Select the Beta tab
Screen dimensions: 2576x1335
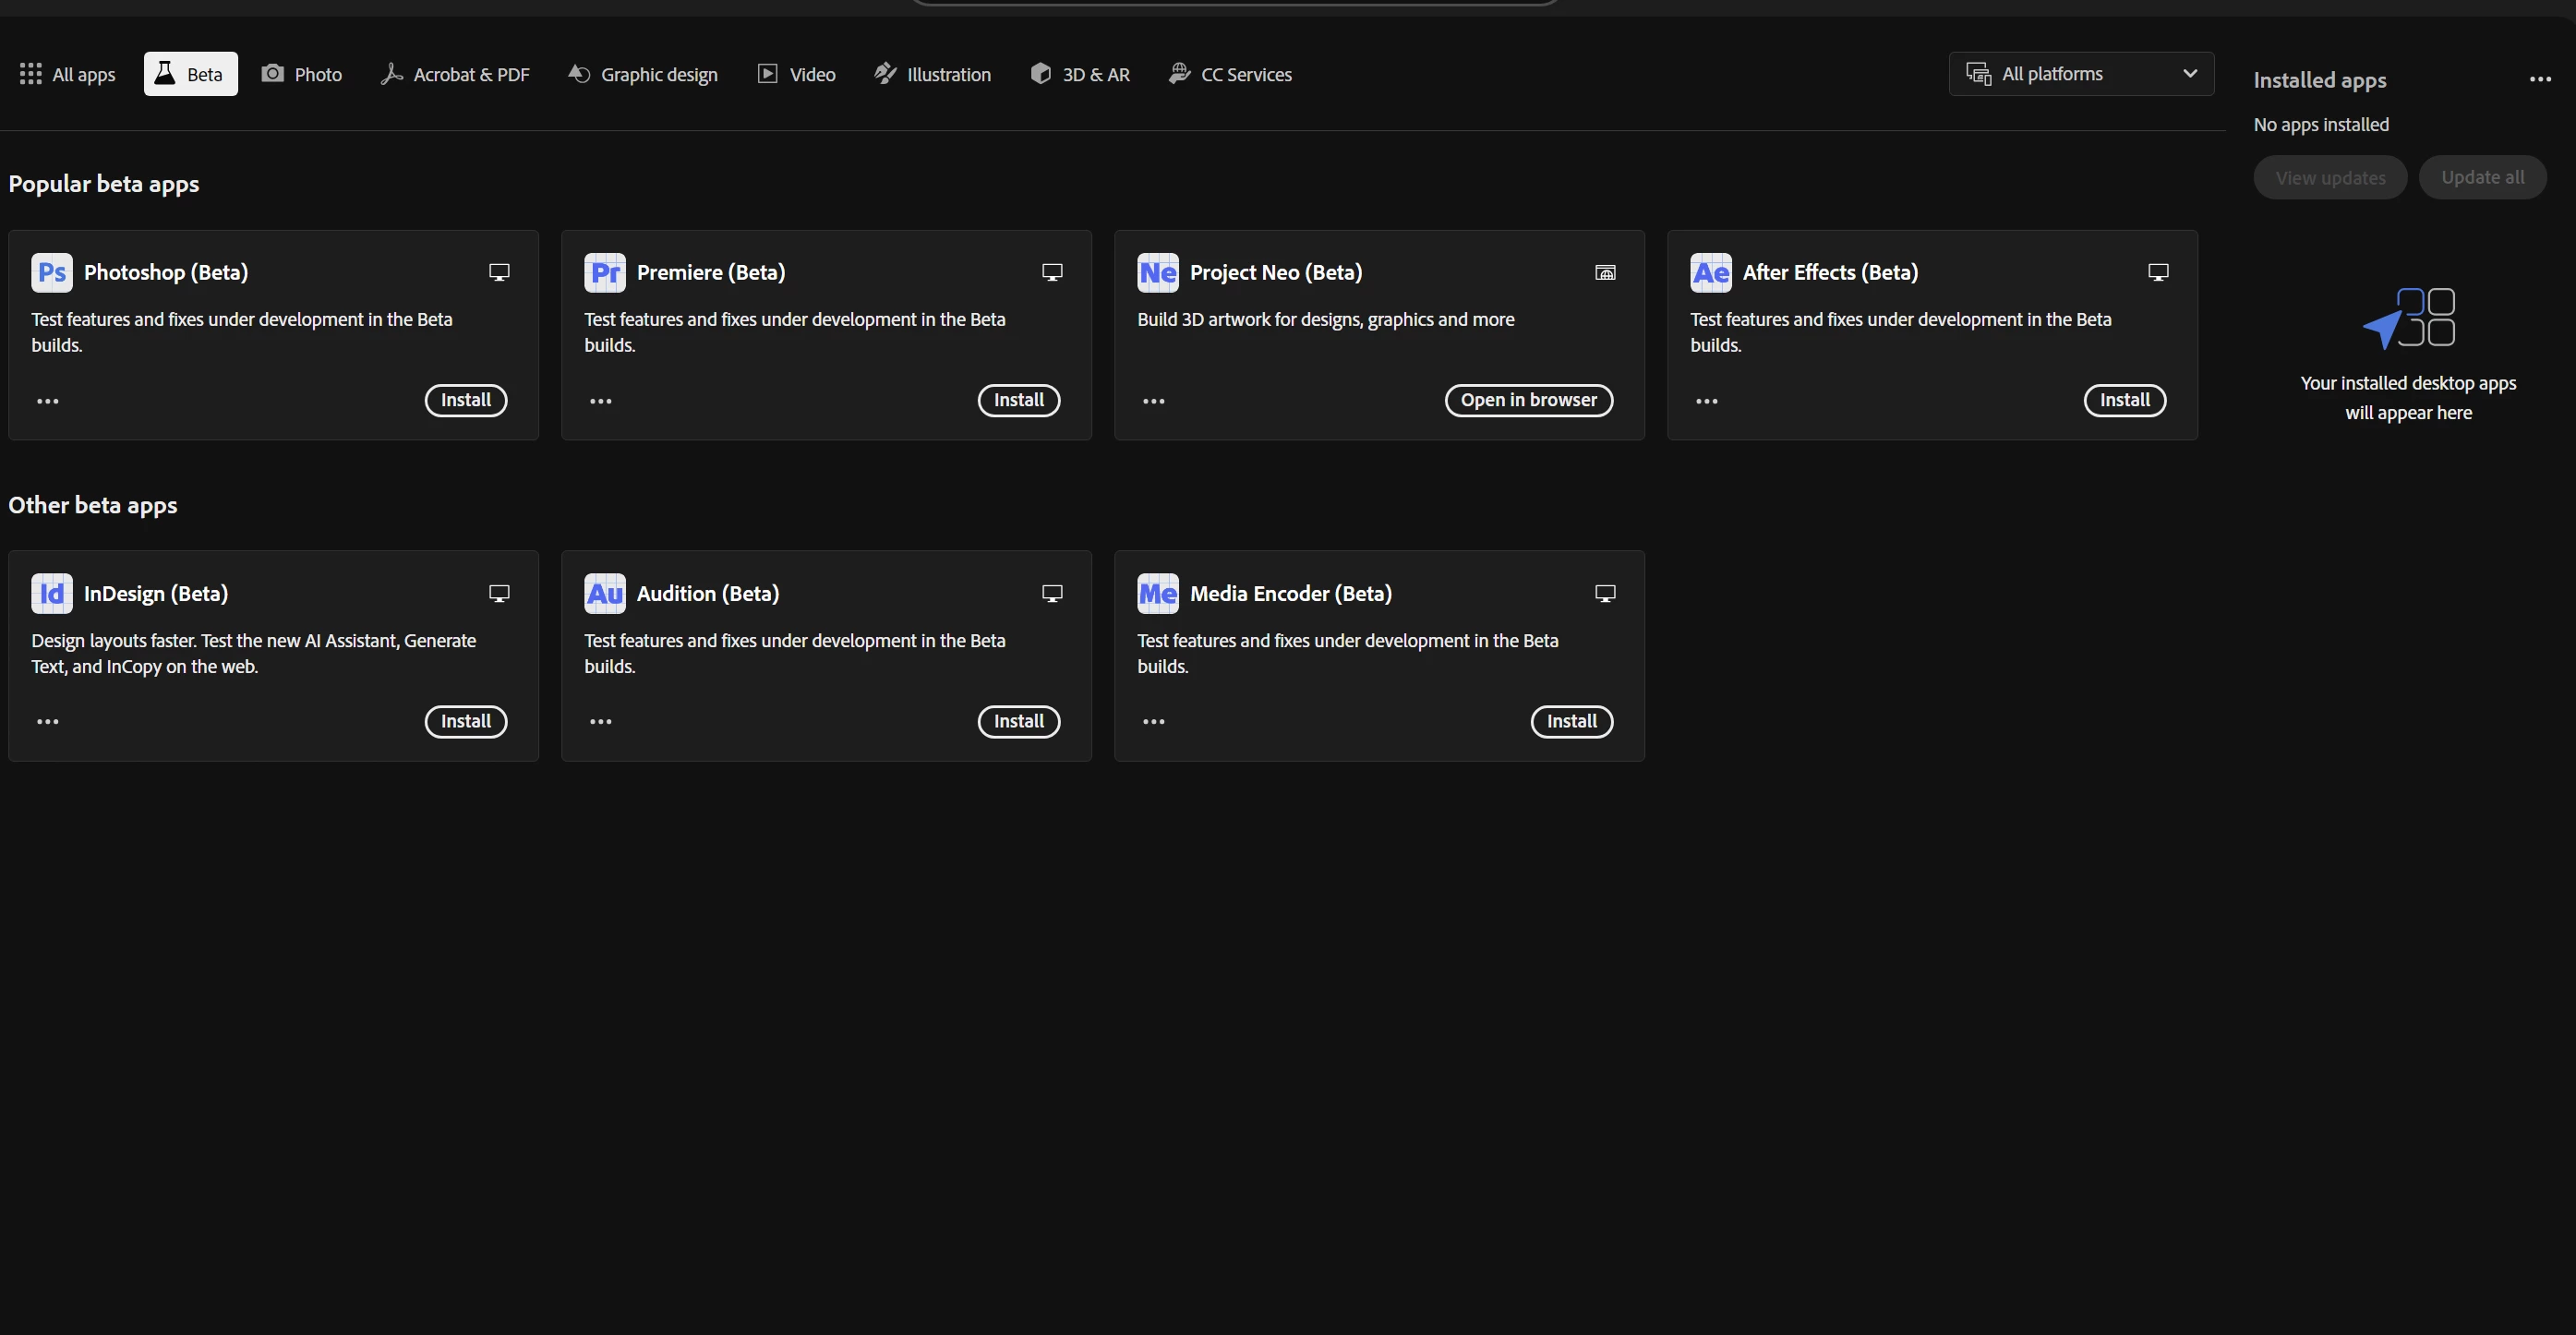190,74
